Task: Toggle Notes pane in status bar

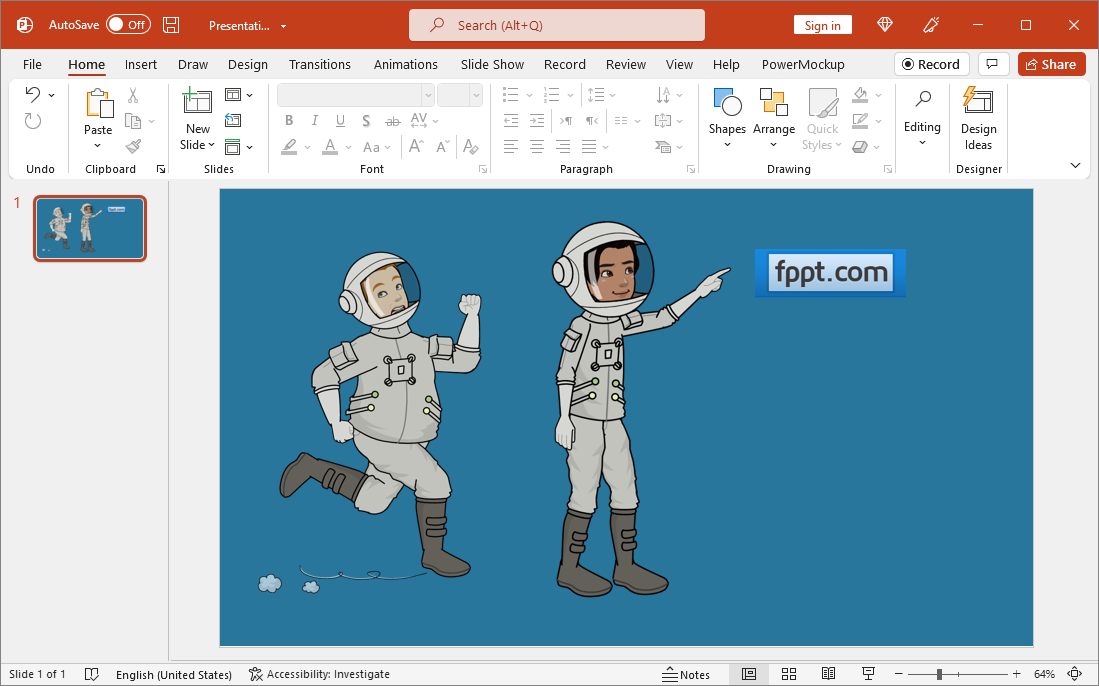Action: (686, 674)
